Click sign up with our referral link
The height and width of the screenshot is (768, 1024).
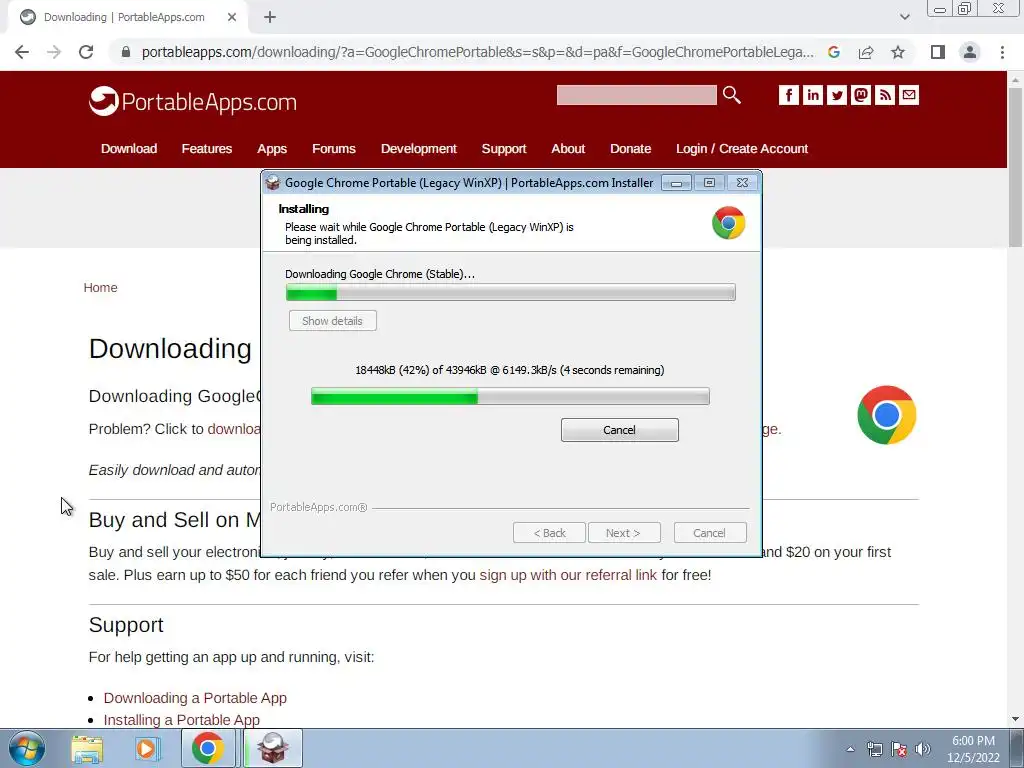568,575
